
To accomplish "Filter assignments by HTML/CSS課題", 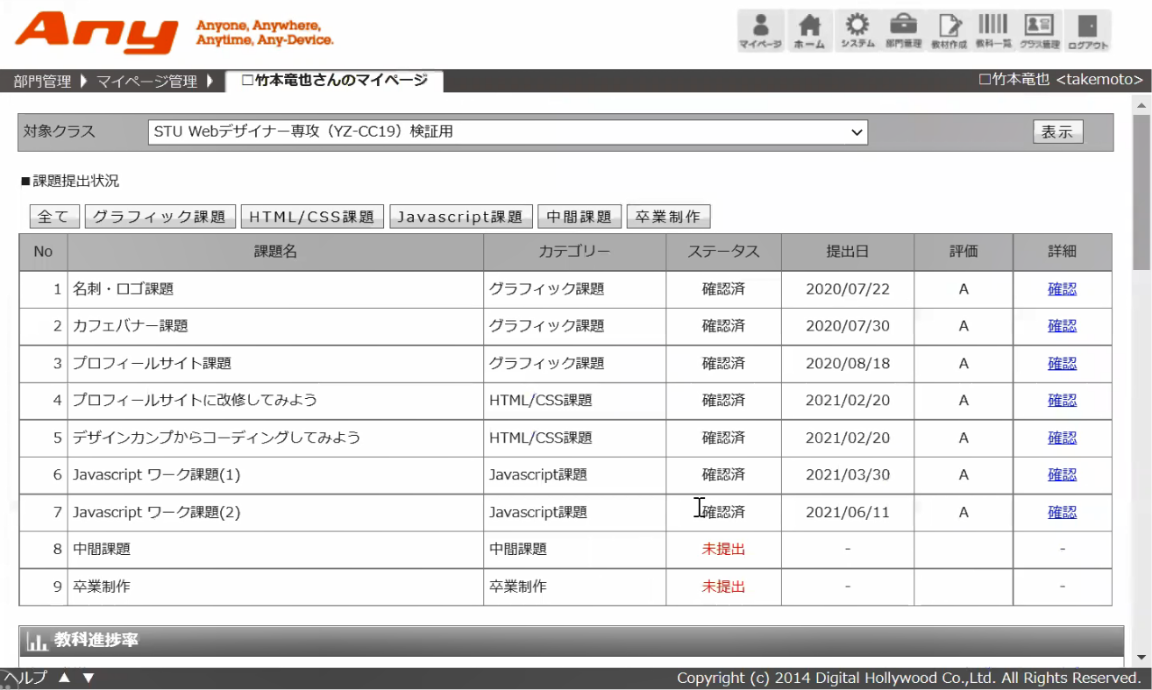I will point(311,217).
